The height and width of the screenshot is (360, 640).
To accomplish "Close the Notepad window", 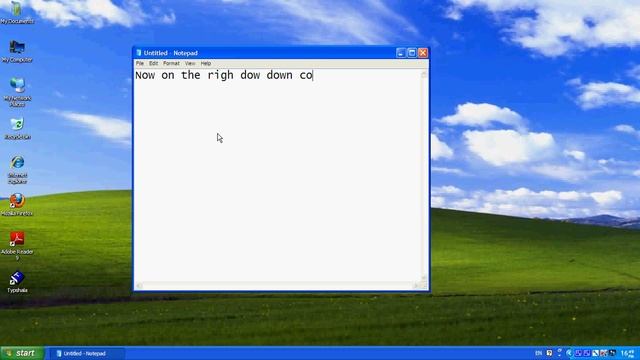I will pos(423,53).
